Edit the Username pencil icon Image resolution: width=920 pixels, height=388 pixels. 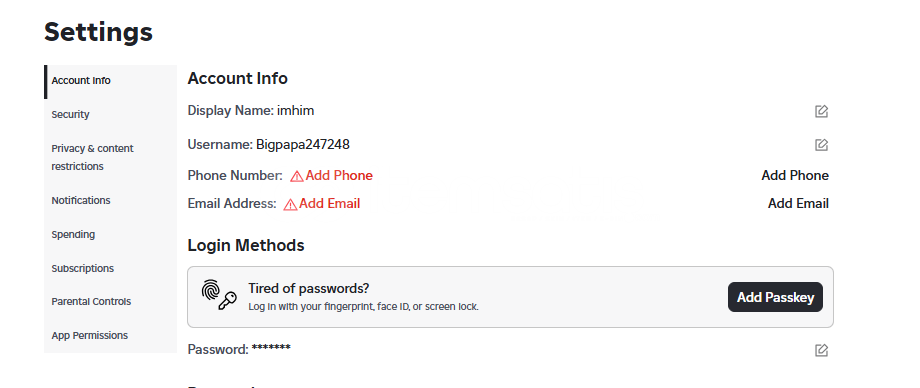(x=821, y=144)
